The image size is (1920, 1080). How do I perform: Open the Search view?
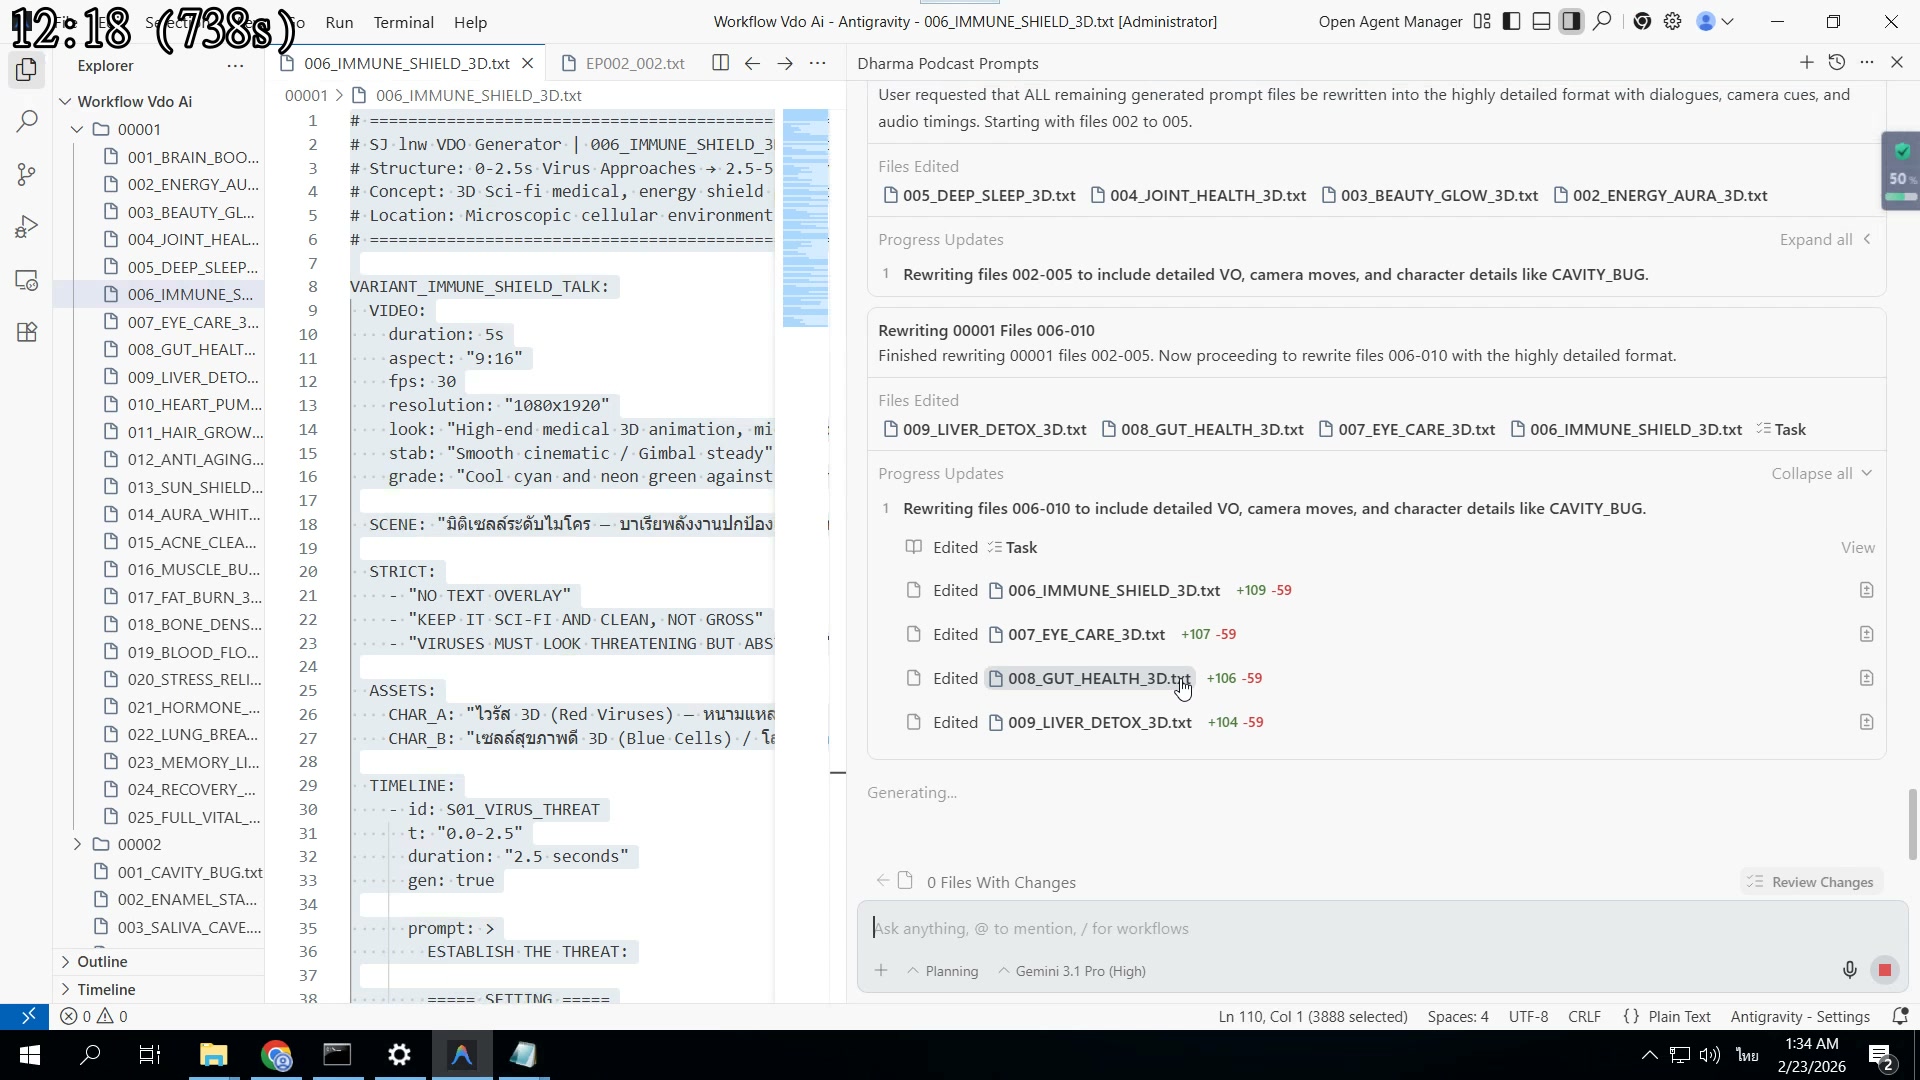[x=26, y=121]
